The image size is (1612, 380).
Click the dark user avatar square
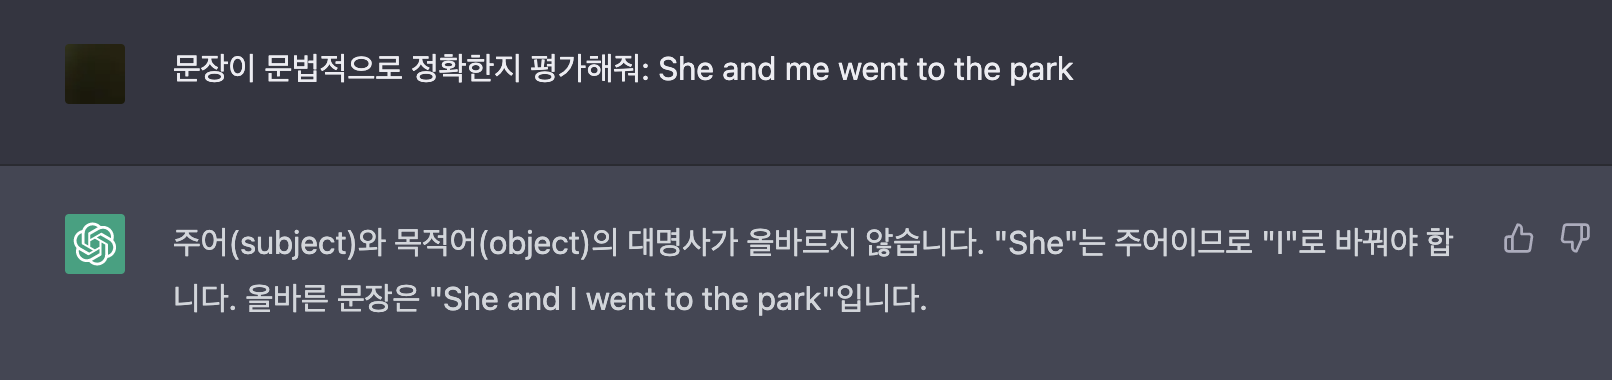[95, 74]
